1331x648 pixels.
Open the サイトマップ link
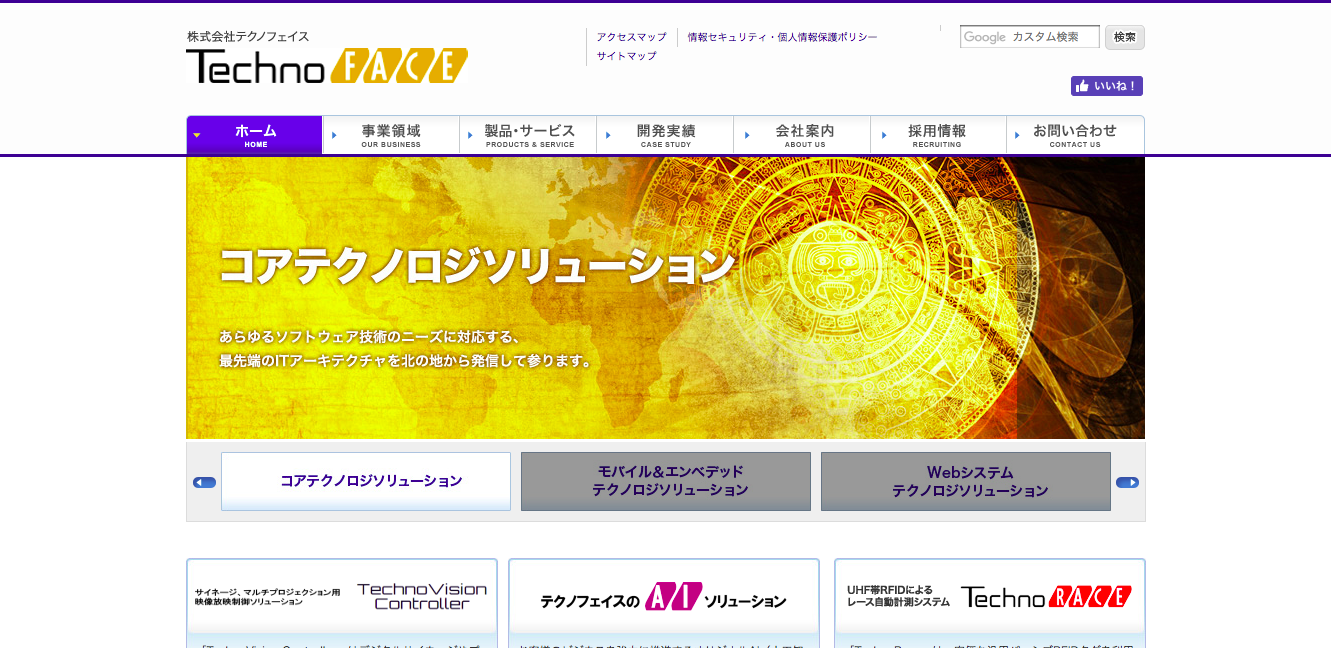tap(627, 56)
